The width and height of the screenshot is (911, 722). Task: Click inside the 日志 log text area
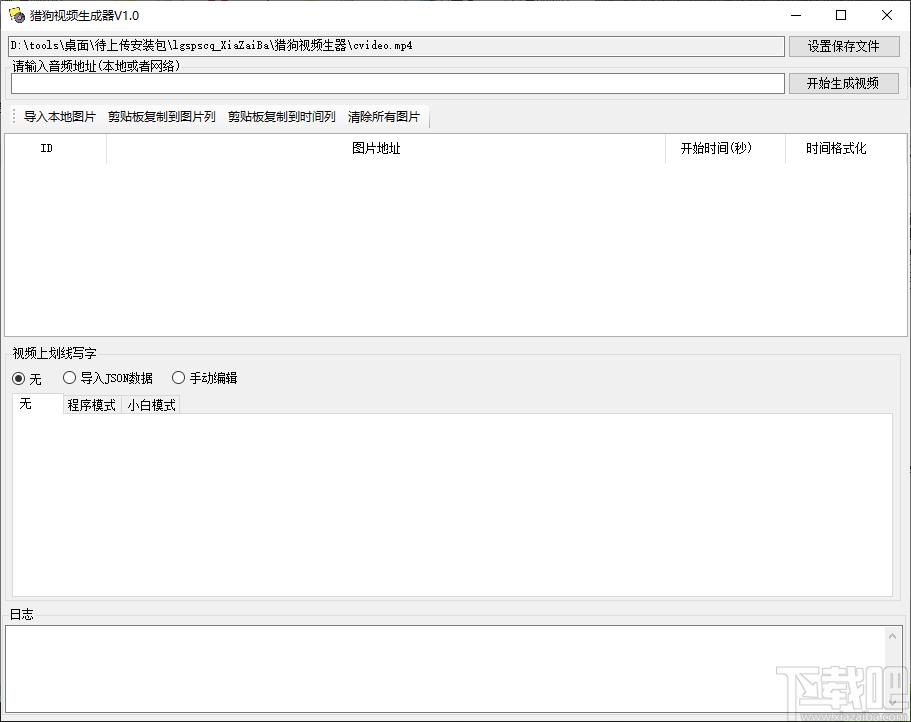click(x=446, y=669)
